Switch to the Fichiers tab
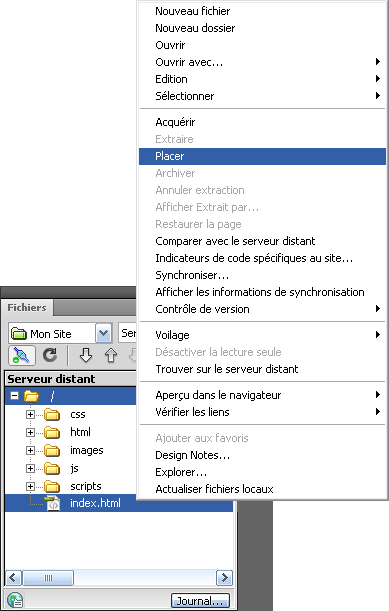The image size is (389, 611). pyautogui.click(x=27, y=307)
